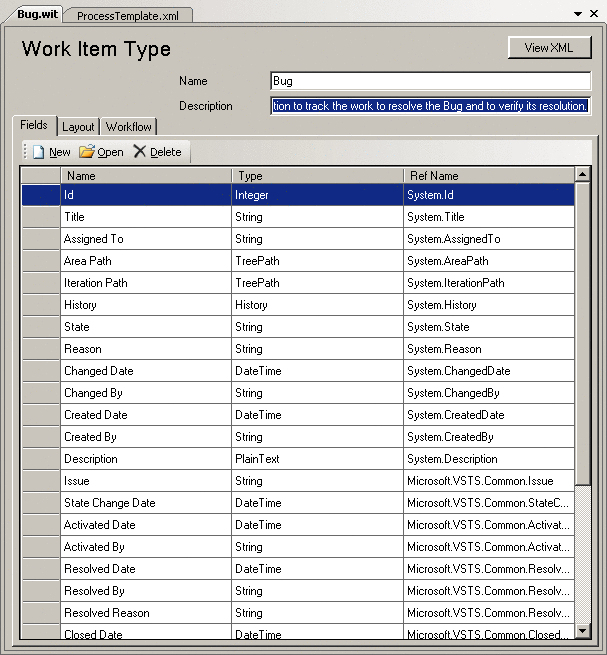607x655 pixels.
Task: Click the View XML button
Action: click(x=549, y=48)
